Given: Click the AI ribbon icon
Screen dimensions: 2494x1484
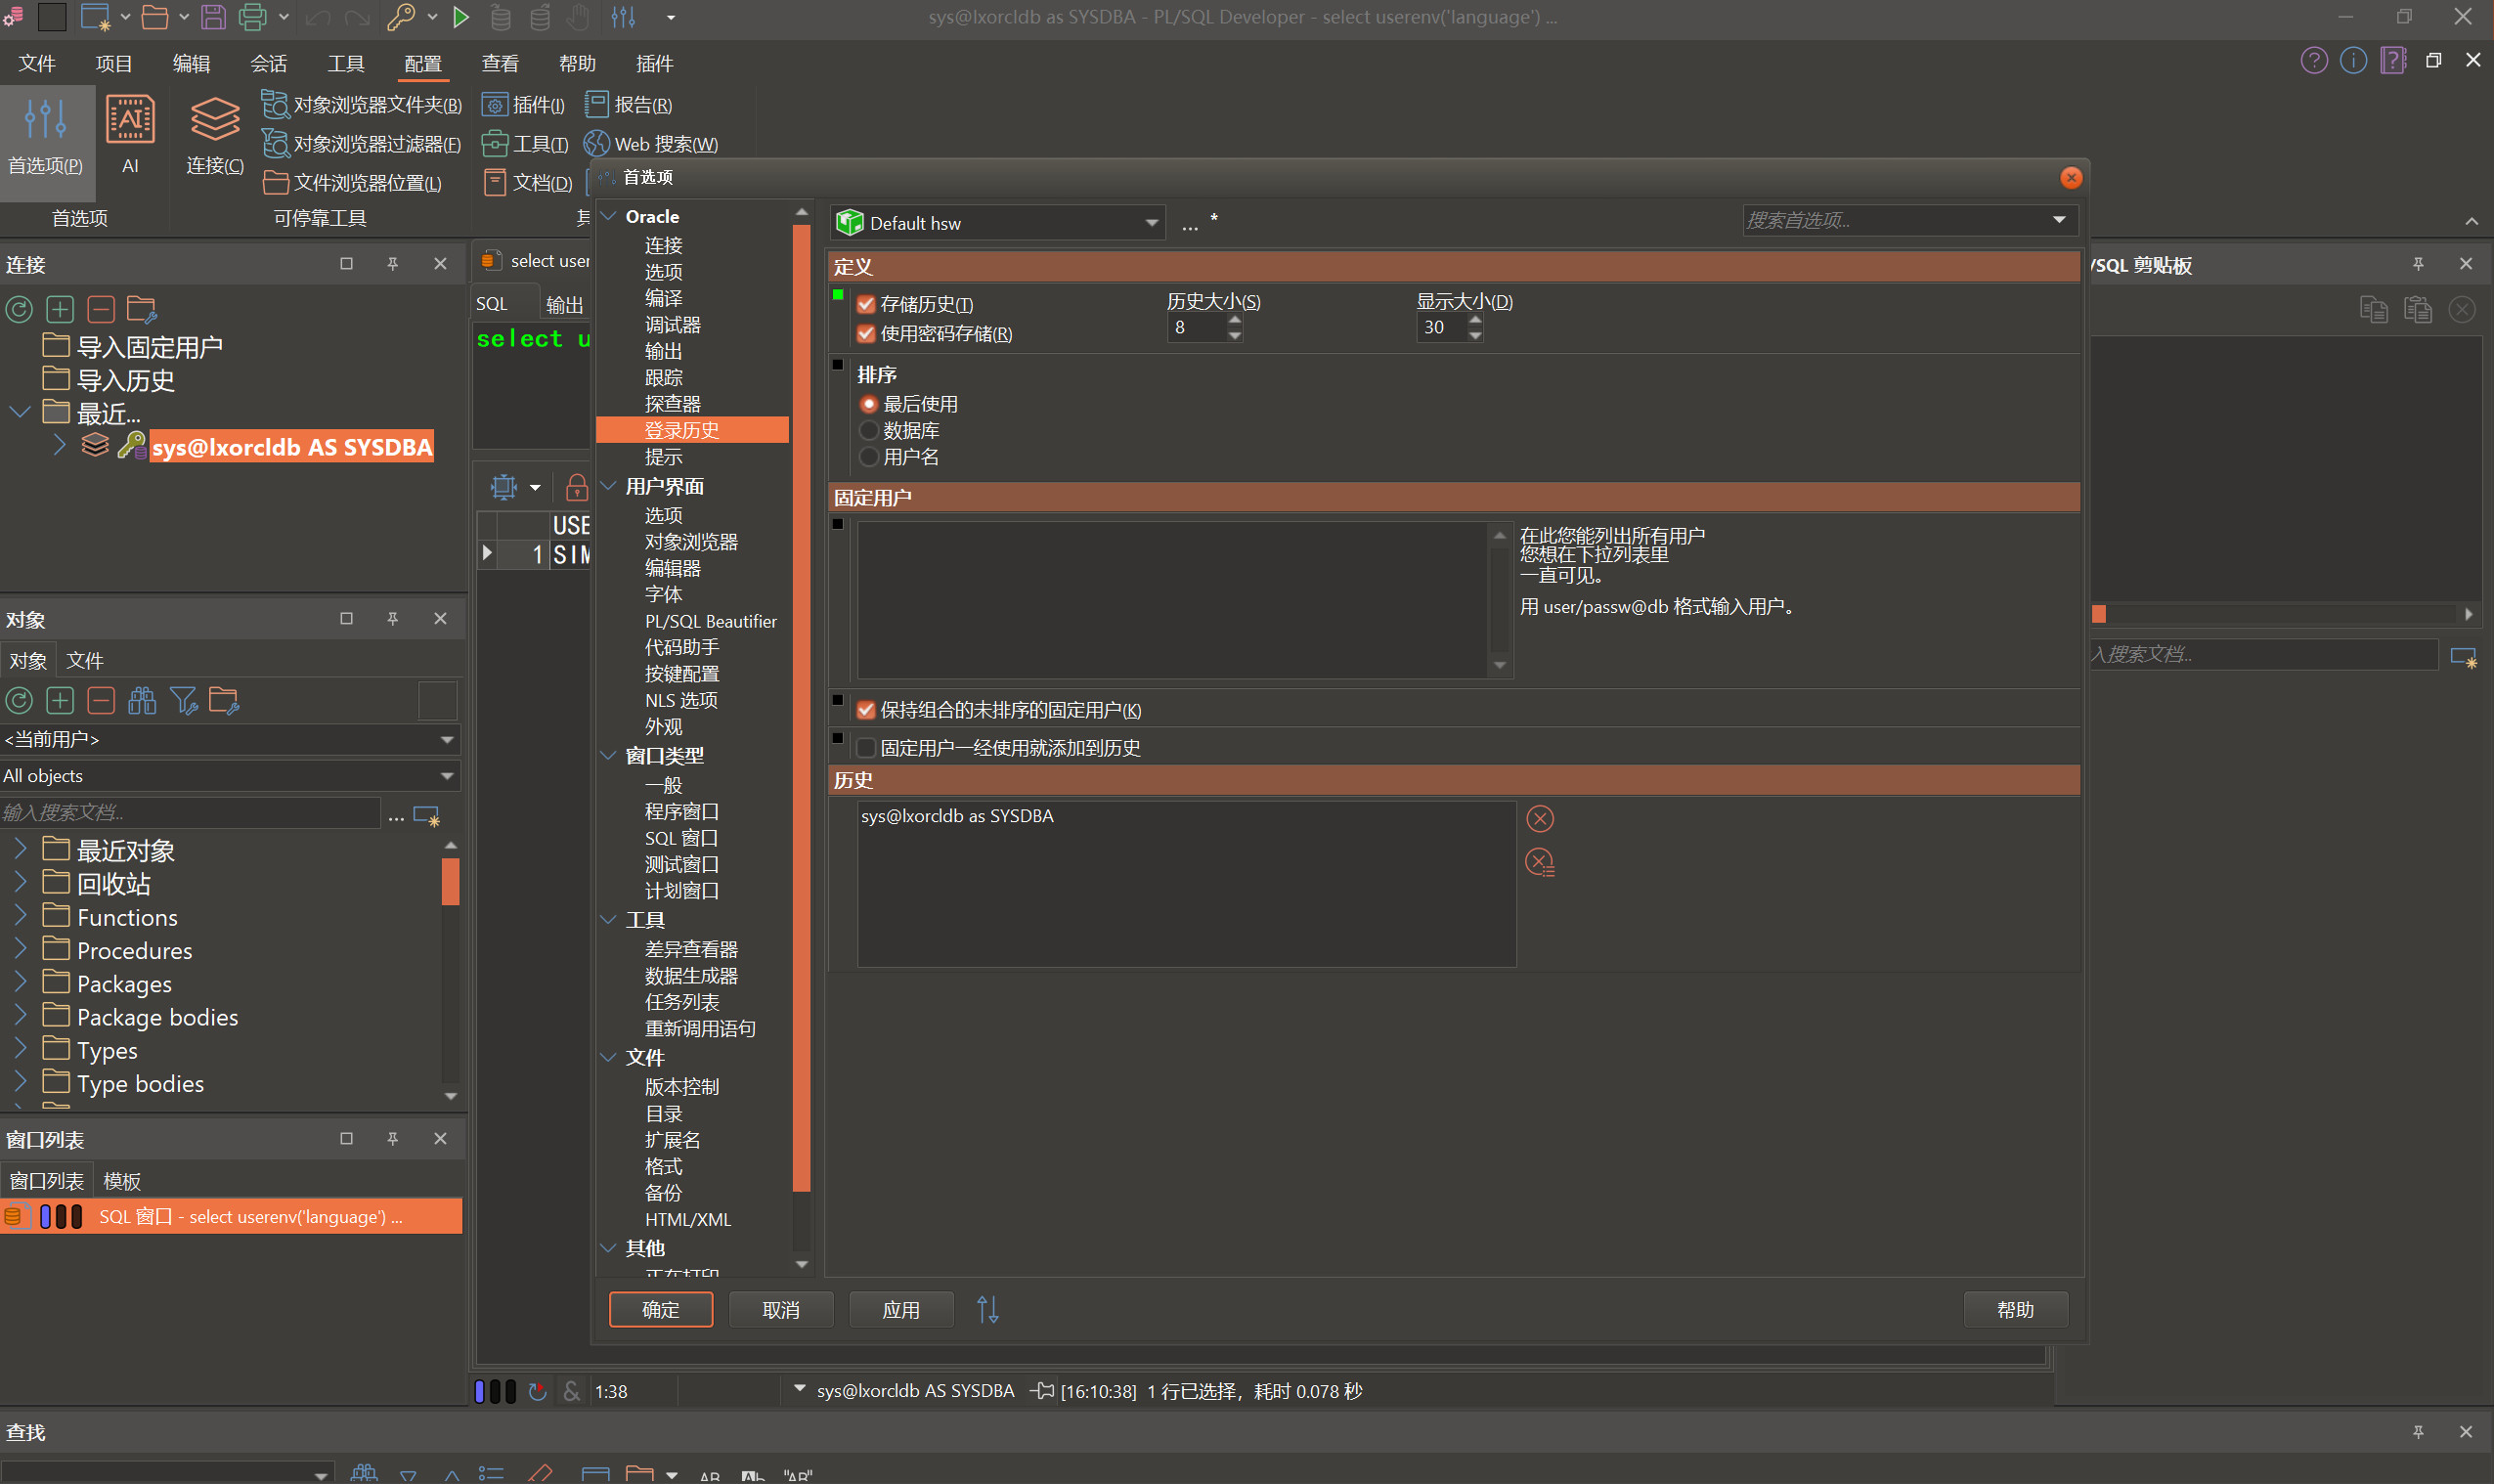Looking at the screenshot, I should pyautogui.click(x=130, y=122).
